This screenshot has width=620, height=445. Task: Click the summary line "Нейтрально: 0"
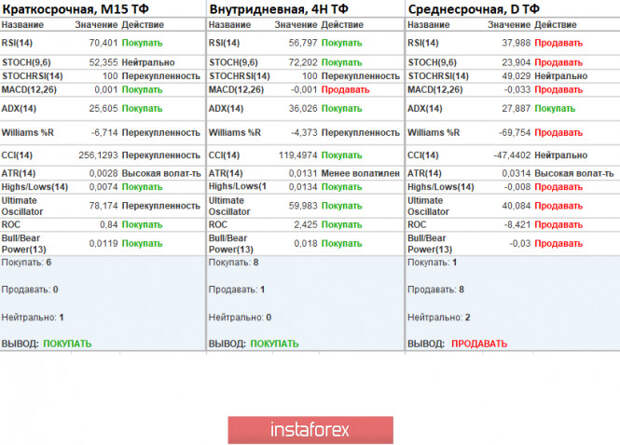click(240, 317)
